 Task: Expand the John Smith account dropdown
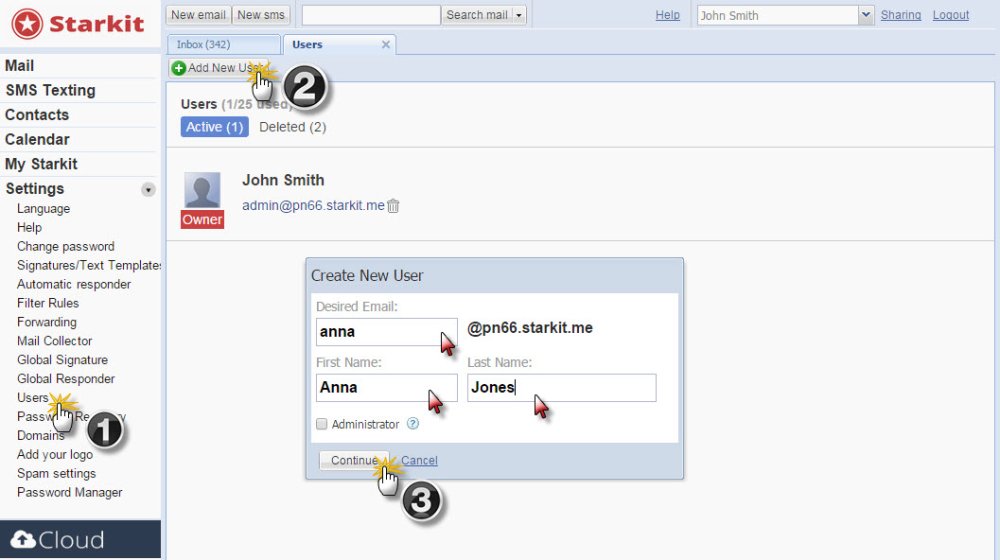click(865, 15)
